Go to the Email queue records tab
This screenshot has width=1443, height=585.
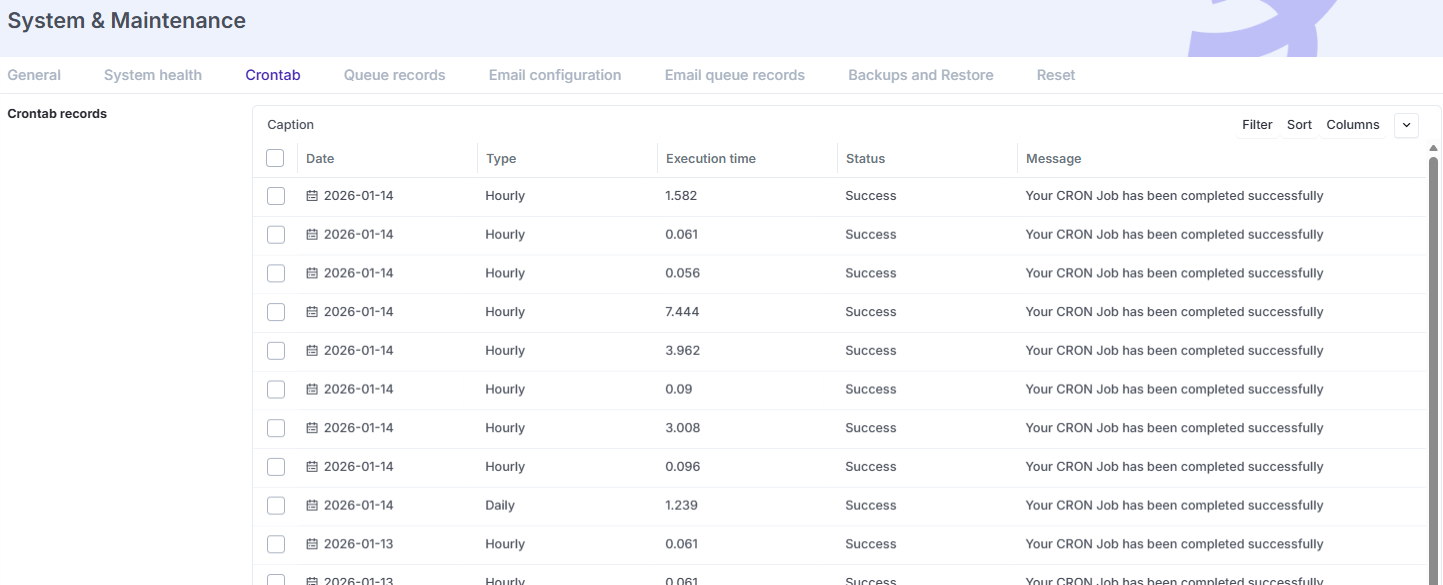[x=734, y=75]
